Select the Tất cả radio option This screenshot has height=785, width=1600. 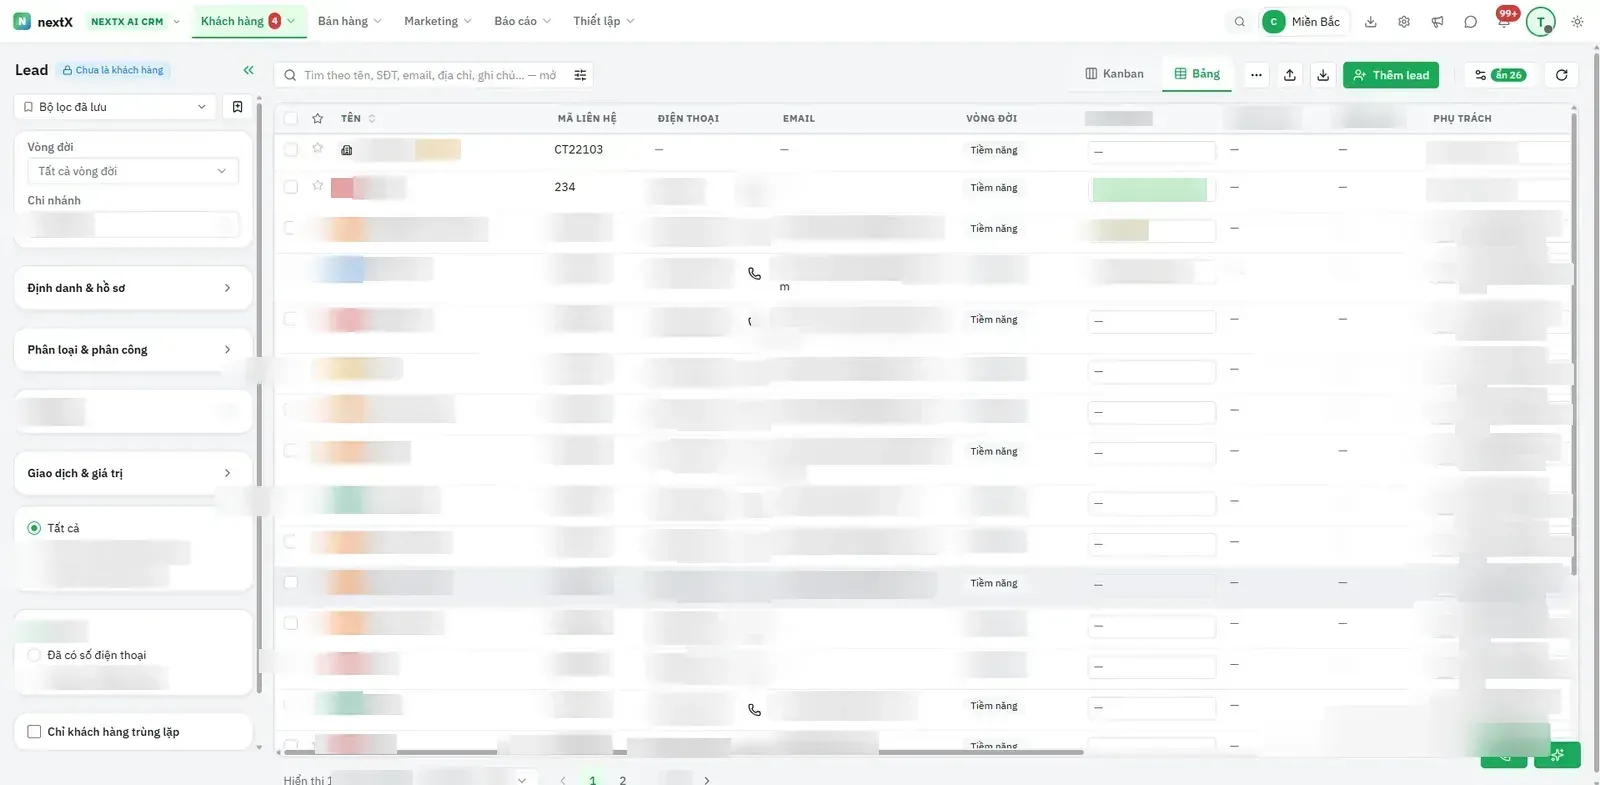tap(34, 528)
